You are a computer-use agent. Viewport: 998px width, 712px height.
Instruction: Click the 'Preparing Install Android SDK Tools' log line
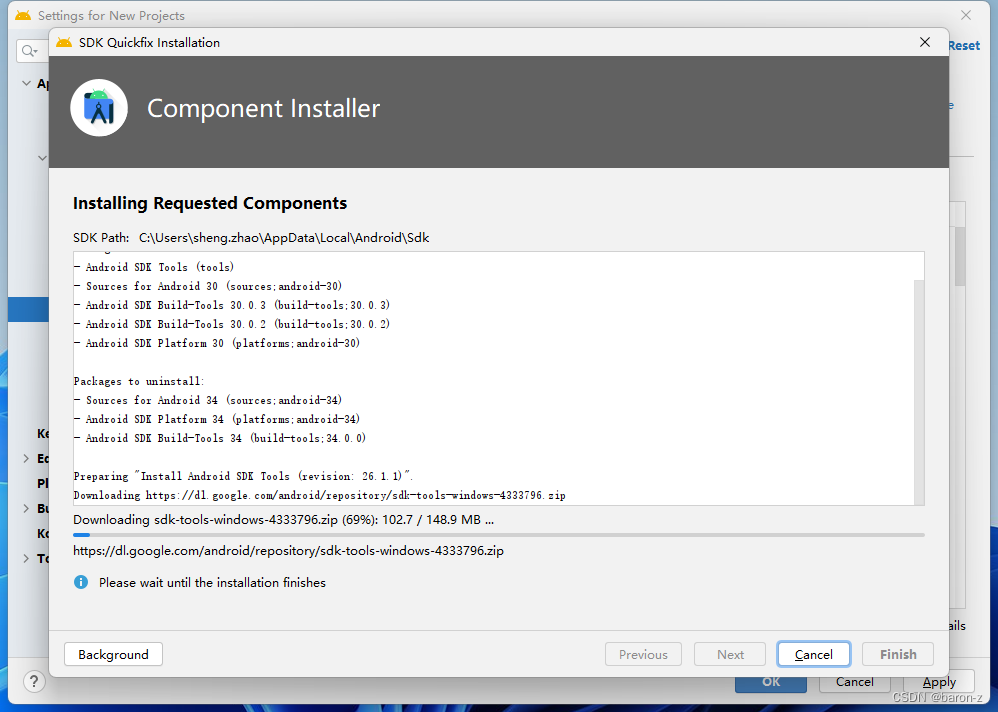point(244,476)
